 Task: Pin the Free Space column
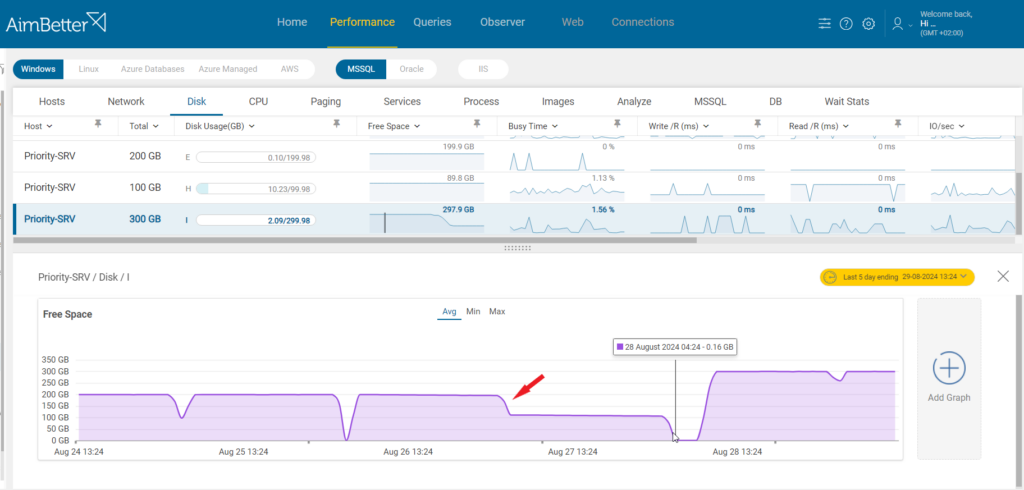(x=477, y=125)
